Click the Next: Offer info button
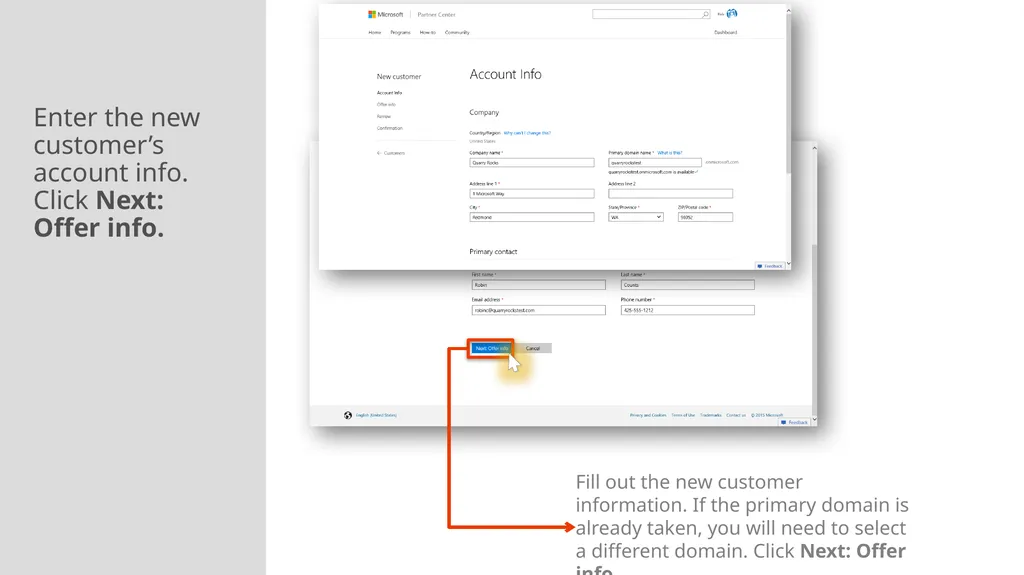1024x575 pixels. pos(491,348)
